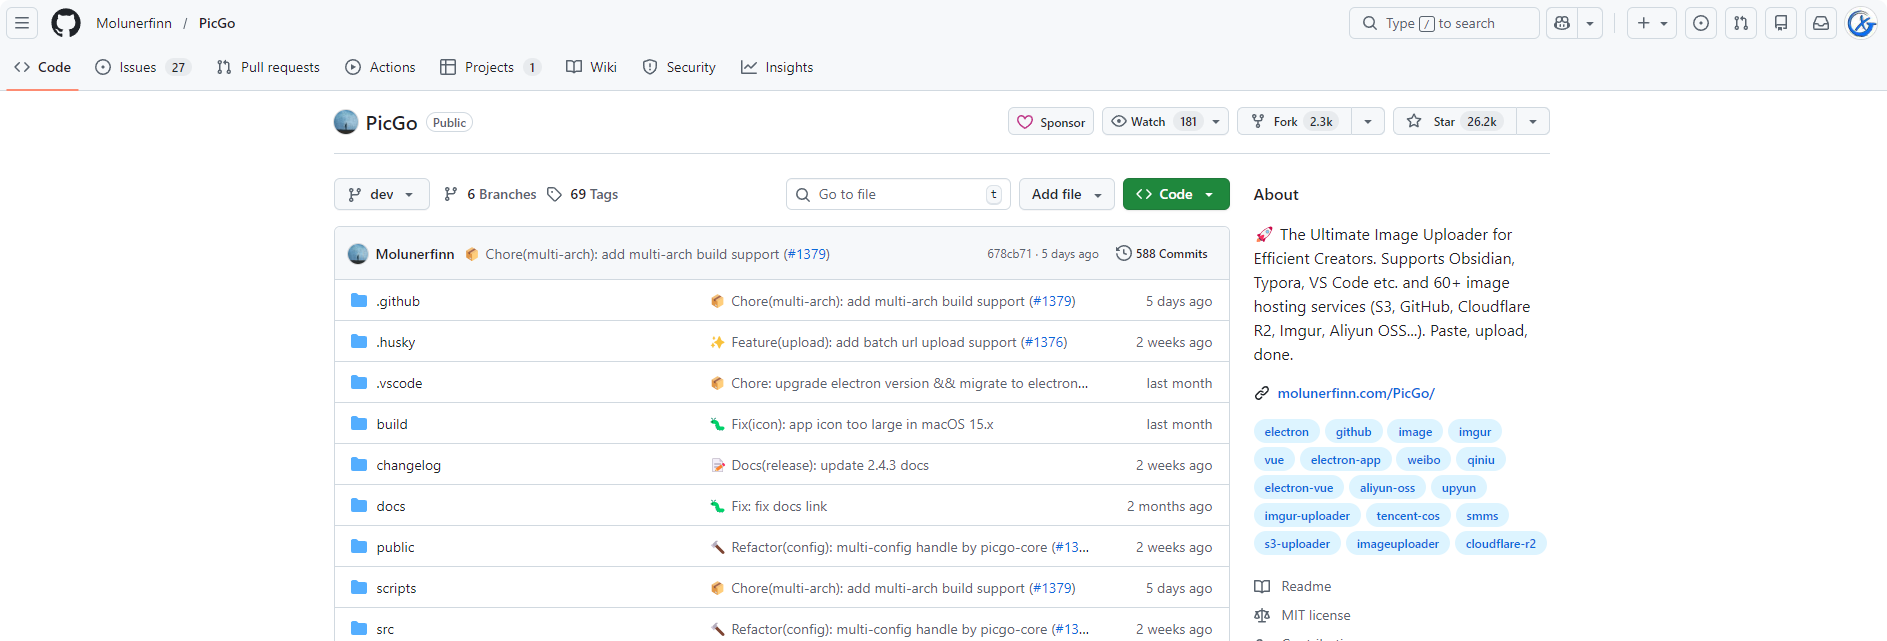View the 69 Tags link

tap(582, 194)
